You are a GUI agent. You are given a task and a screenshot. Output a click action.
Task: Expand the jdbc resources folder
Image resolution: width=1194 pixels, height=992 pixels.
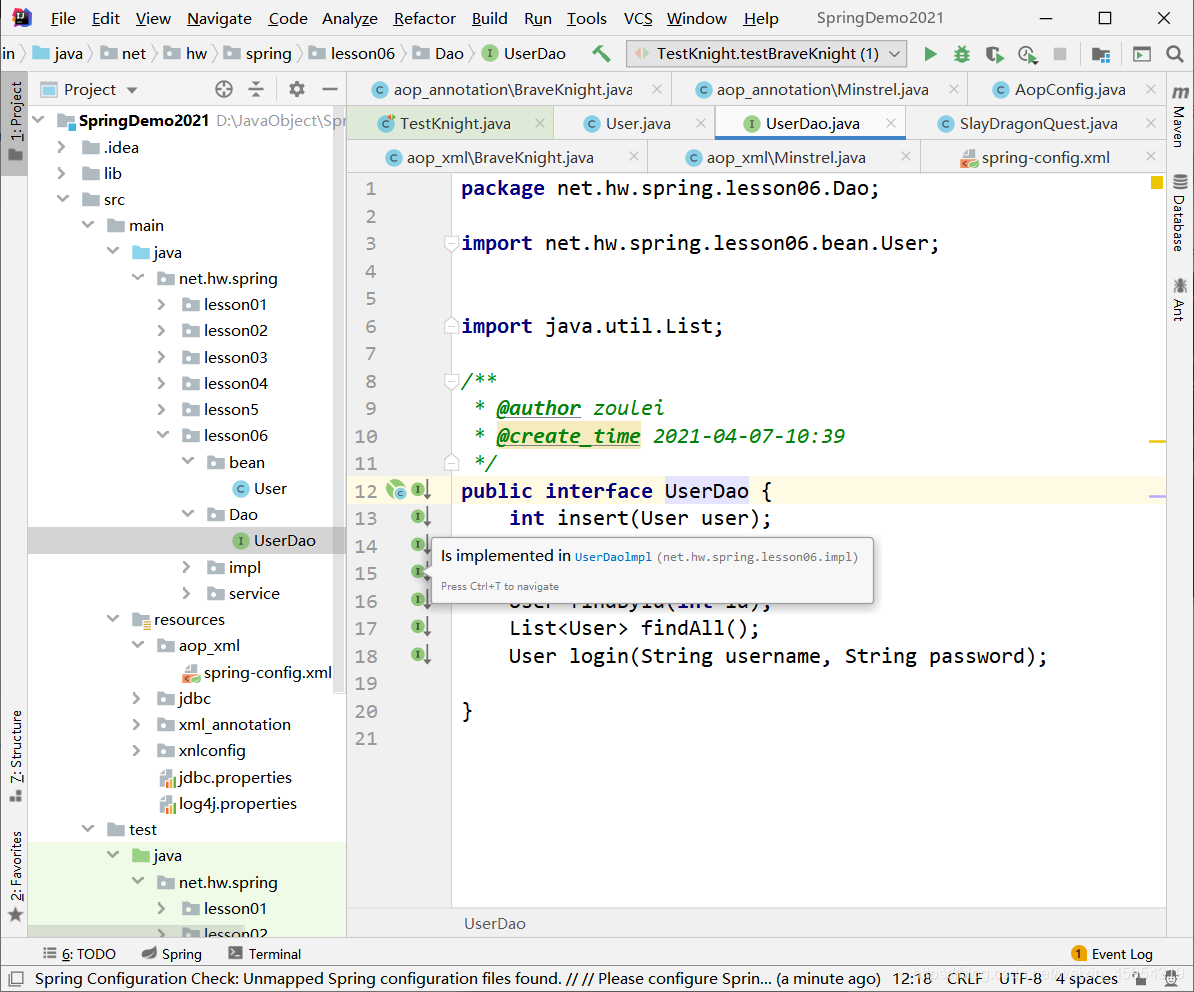(x=136, y=698)
